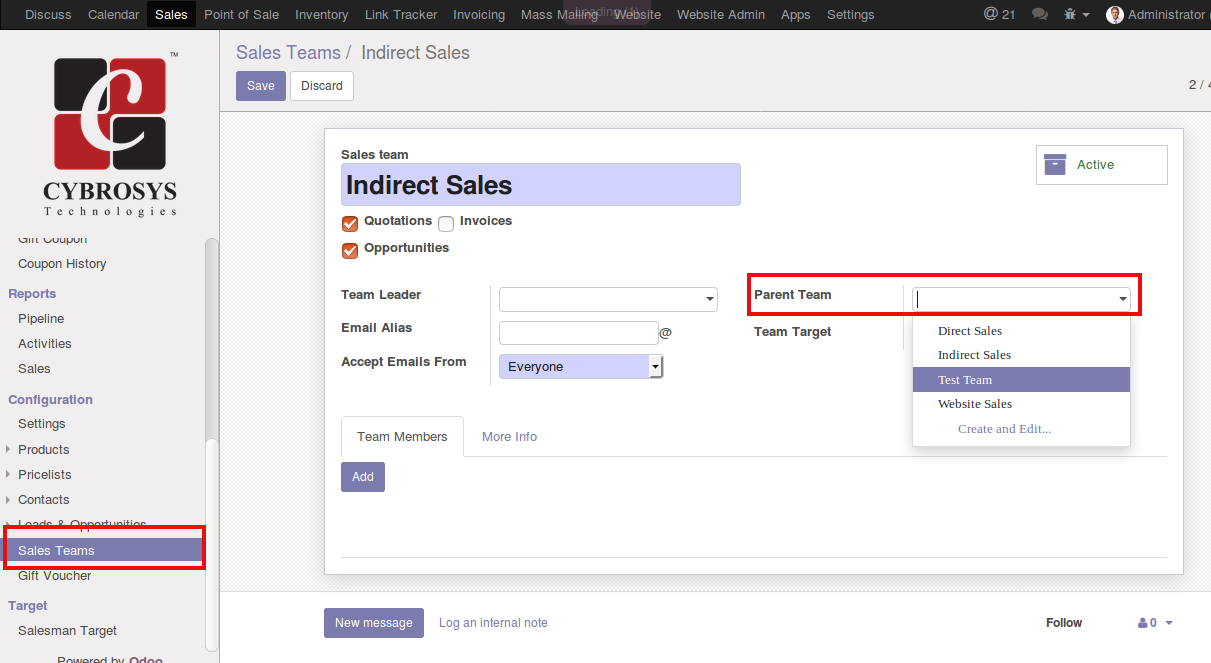Open the @ mentions counter showing 21
Screen dimensions: 1211x663
pos(999,14)
